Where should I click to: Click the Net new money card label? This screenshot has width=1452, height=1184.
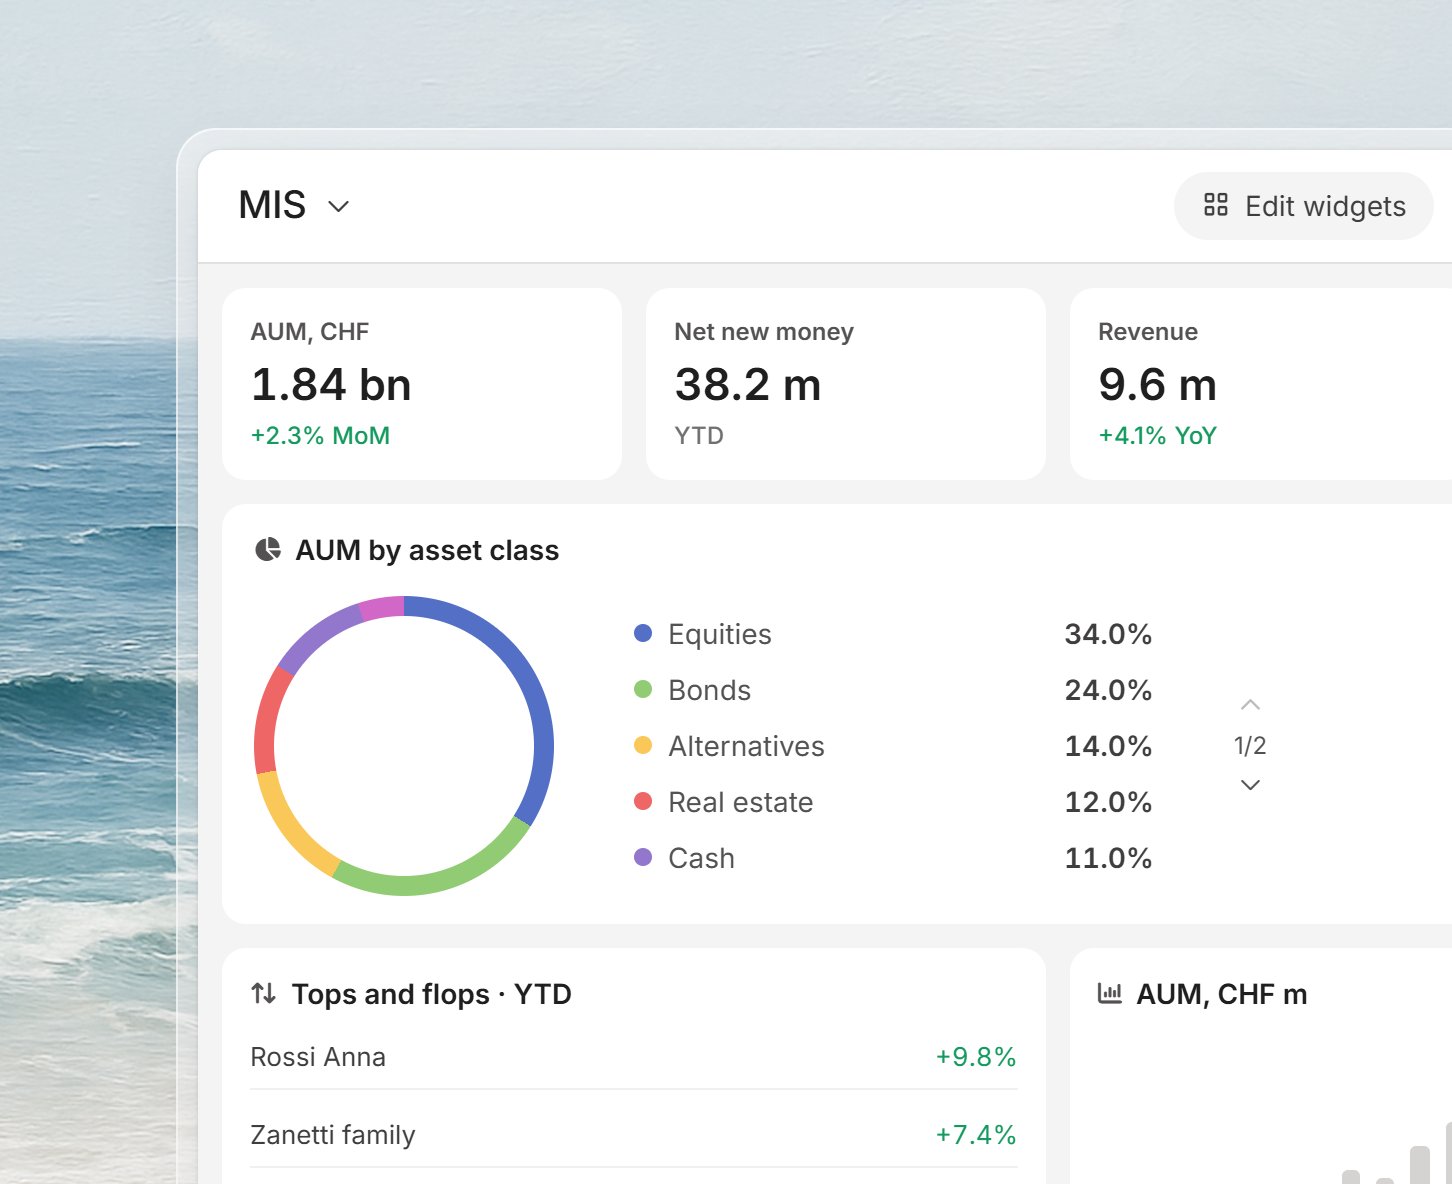point(764,332)
